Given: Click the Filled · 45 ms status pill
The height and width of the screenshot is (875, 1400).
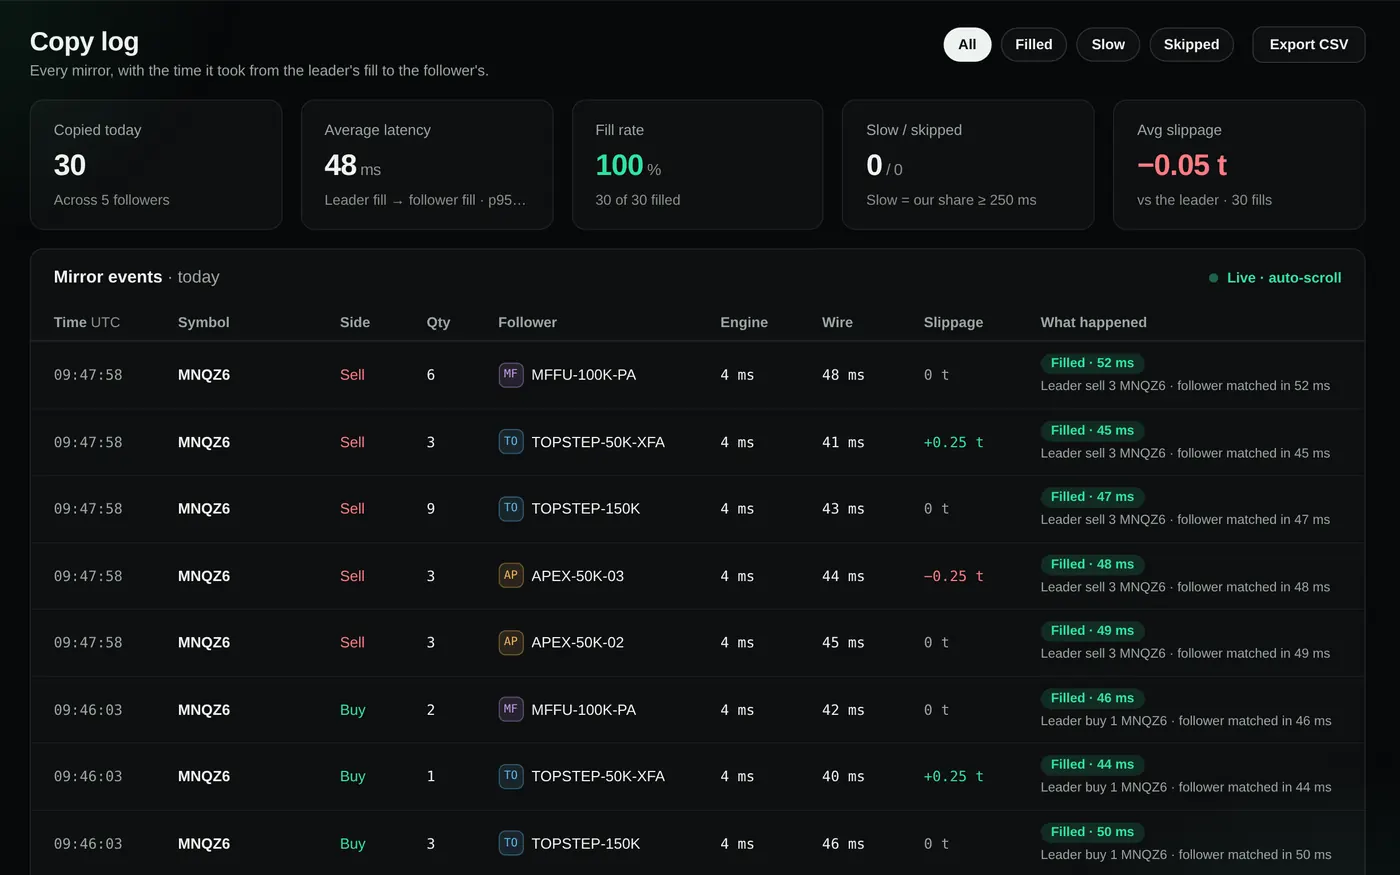Looking at the screenshot, I should 1092,431.
